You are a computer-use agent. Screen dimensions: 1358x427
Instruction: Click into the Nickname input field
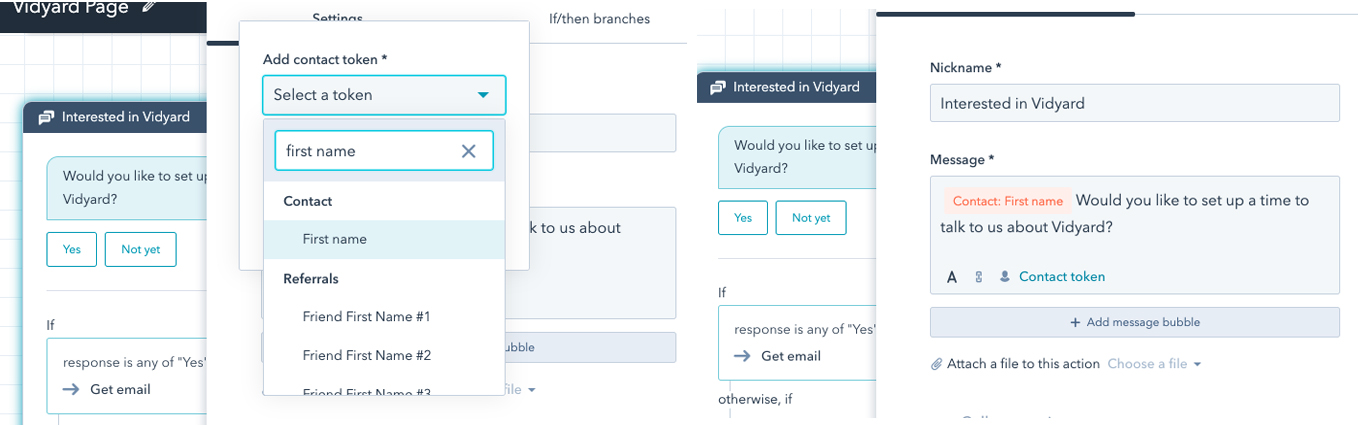[x=1134, y=103]
